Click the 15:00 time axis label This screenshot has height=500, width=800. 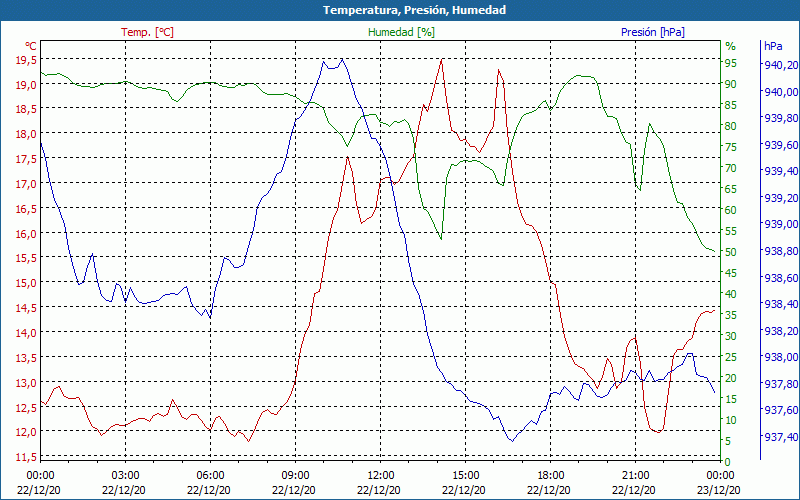465,476
